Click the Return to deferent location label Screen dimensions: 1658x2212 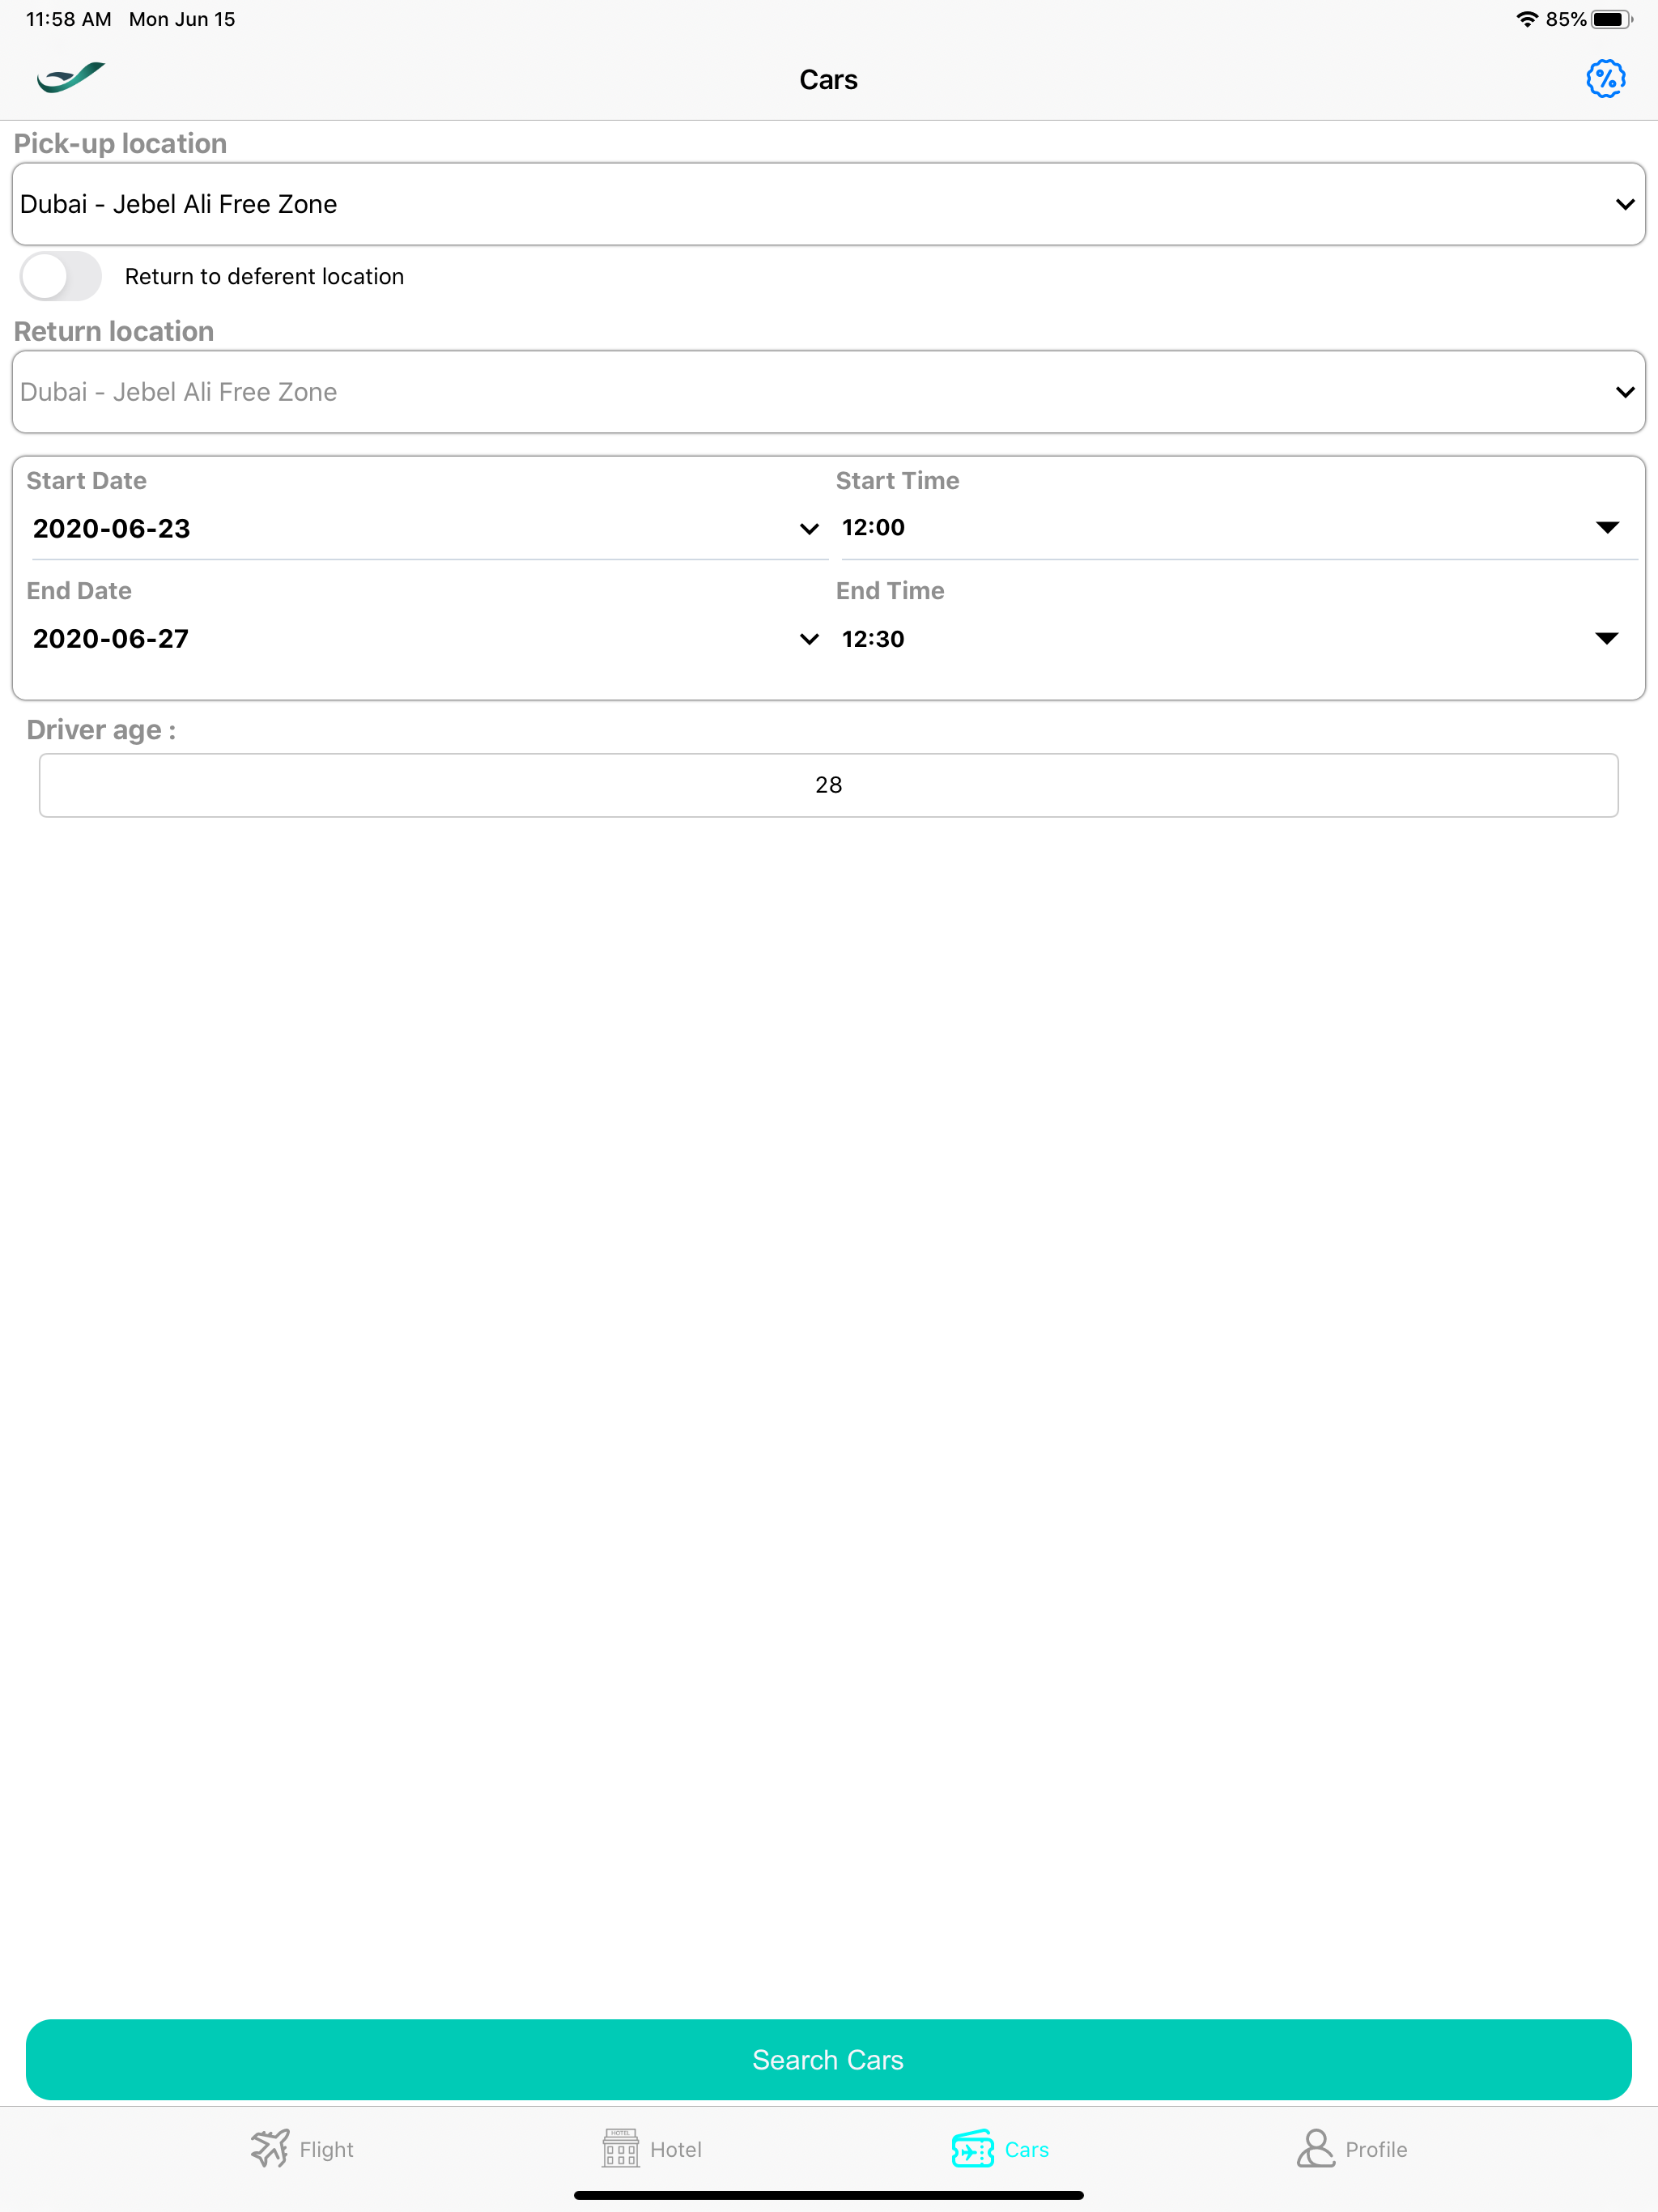[x=265, y=277]
